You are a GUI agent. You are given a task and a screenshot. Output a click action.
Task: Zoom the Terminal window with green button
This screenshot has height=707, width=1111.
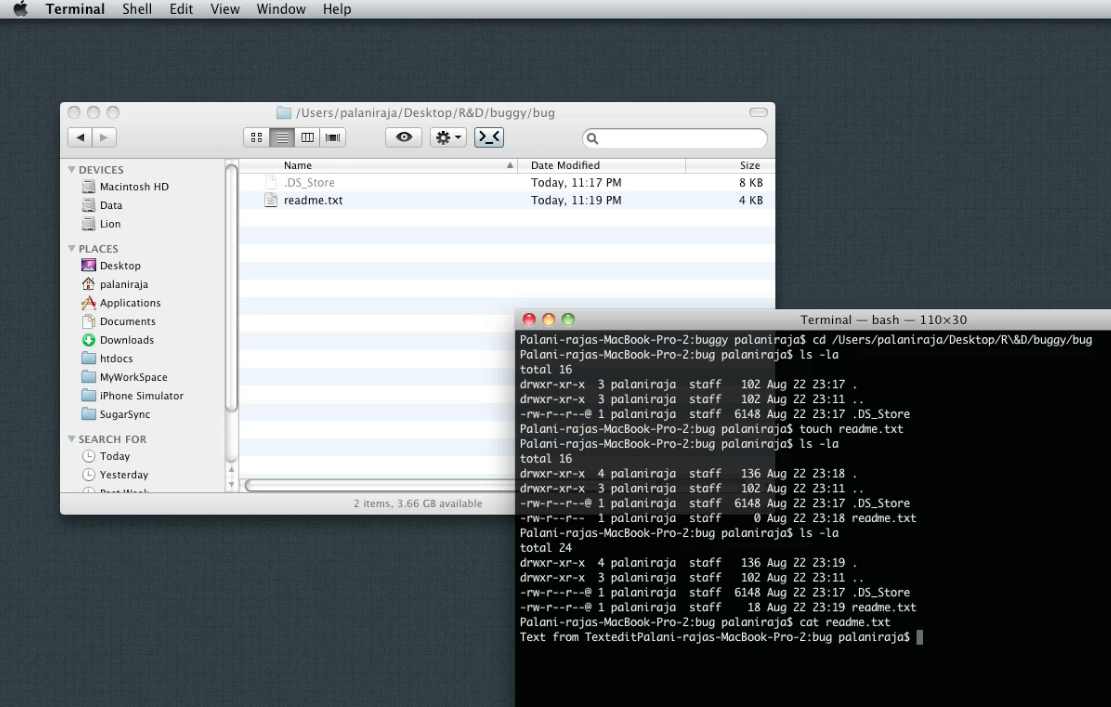pyautogui.click(x=568, y=319)
